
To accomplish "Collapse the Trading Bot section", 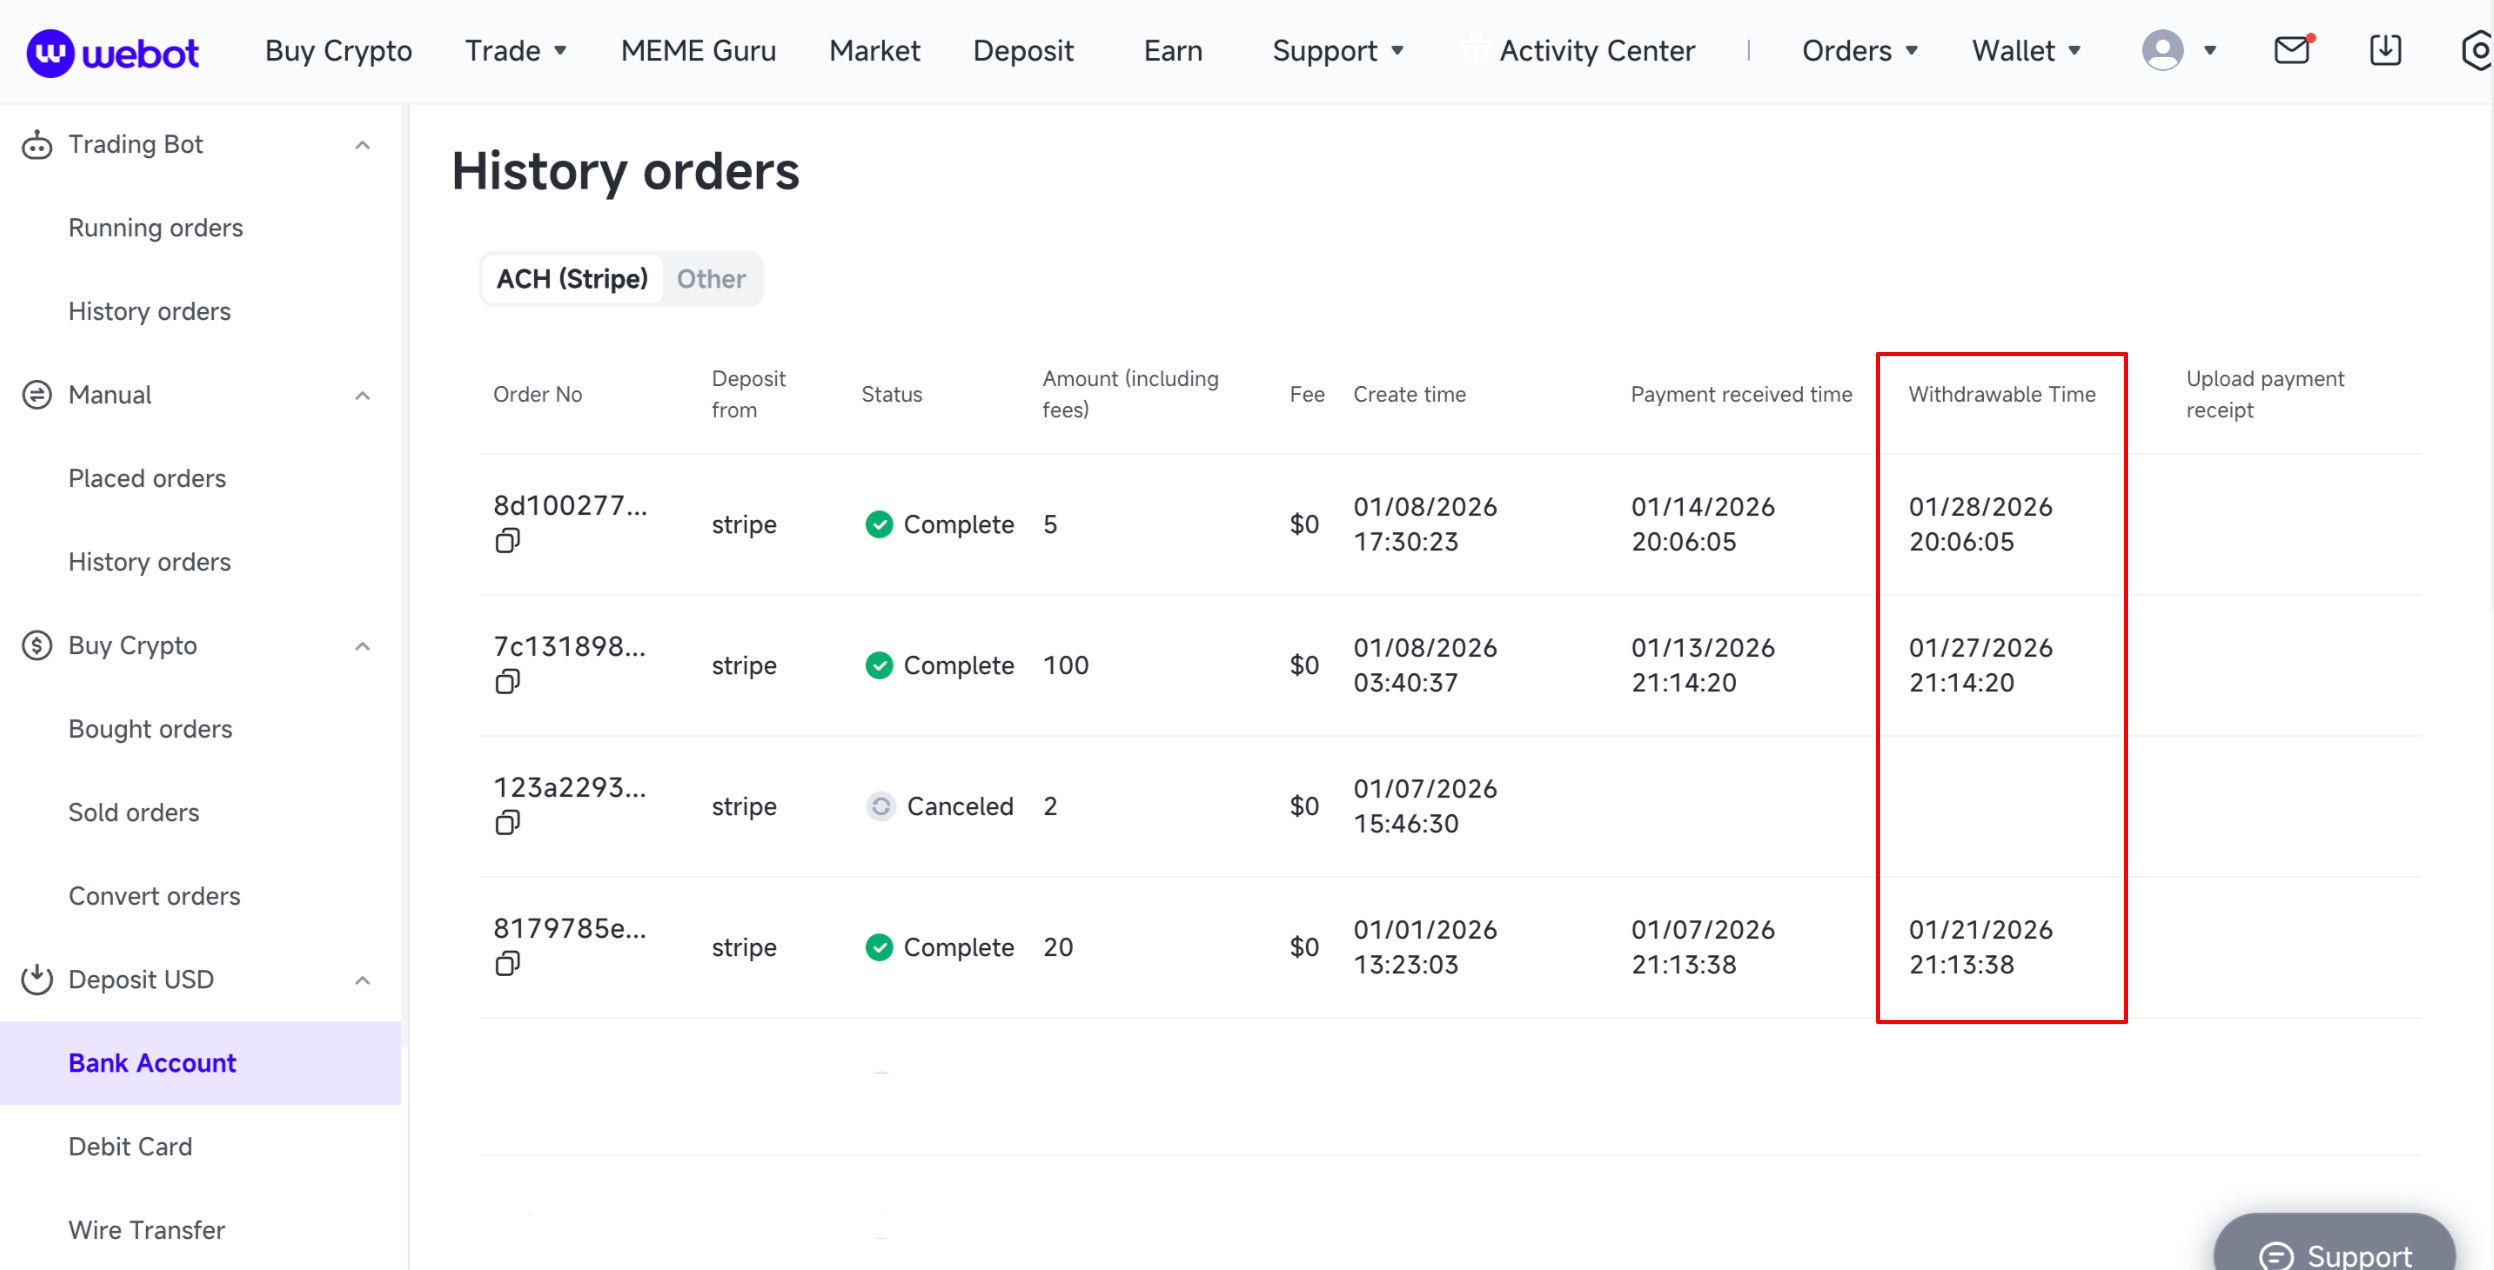I will click(x=363, y=145).
